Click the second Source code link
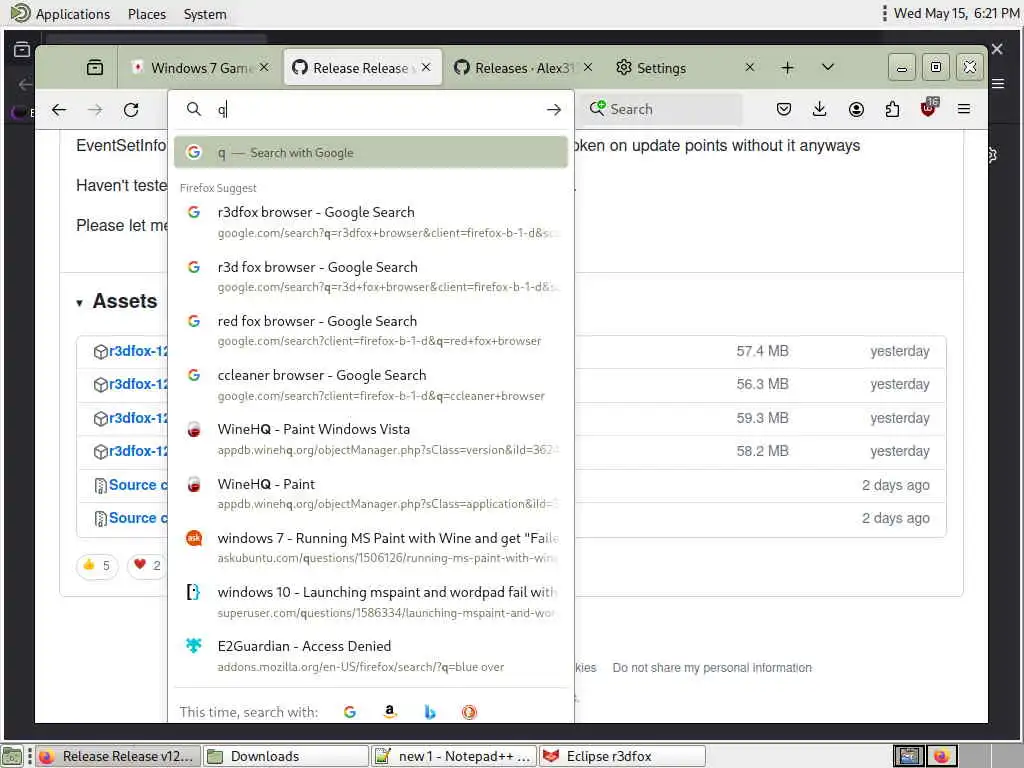1024x768 pixels. tap(138, 518)
